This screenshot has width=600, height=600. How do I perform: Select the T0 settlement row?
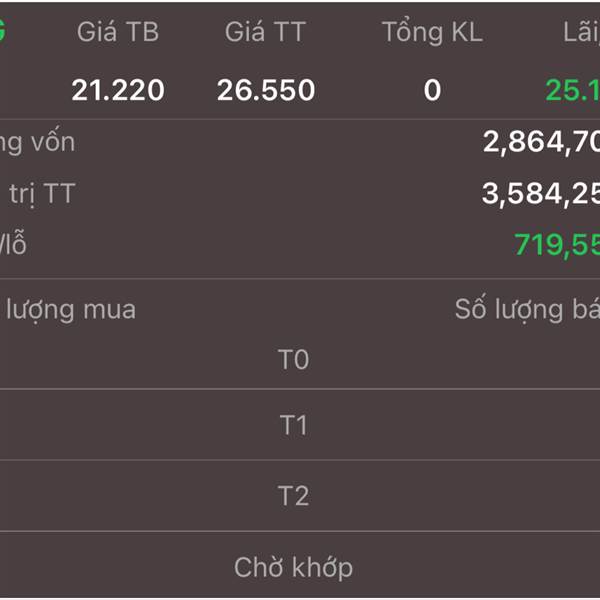pos(300,359)
